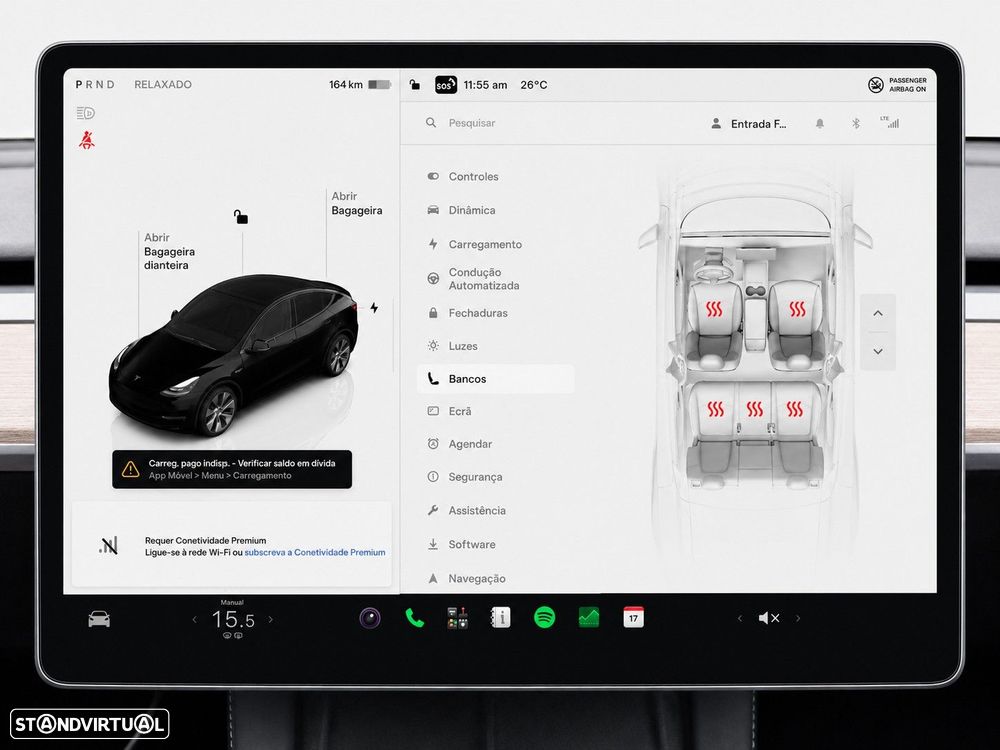Open the owner's manual info app
1000x750 pixels.
(x=501, y=617)
